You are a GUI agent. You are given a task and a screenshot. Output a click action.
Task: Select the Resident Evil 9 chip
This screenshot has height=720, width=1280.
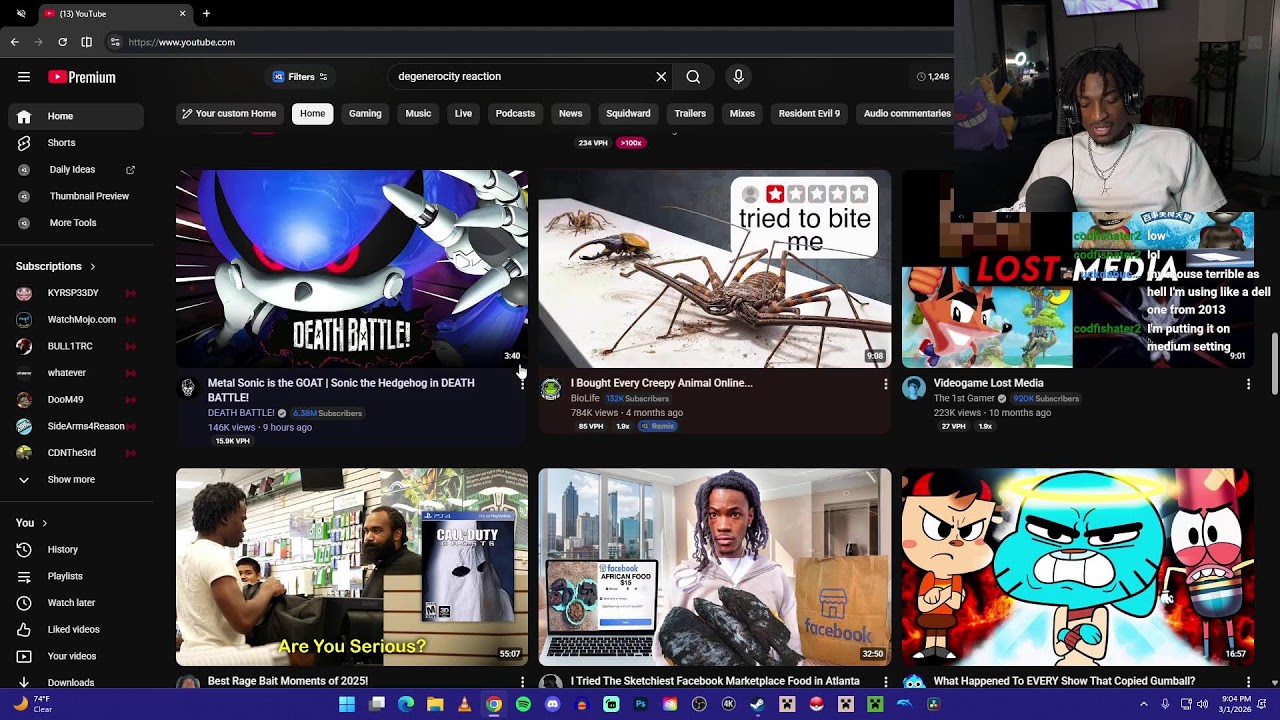[809, 114]
